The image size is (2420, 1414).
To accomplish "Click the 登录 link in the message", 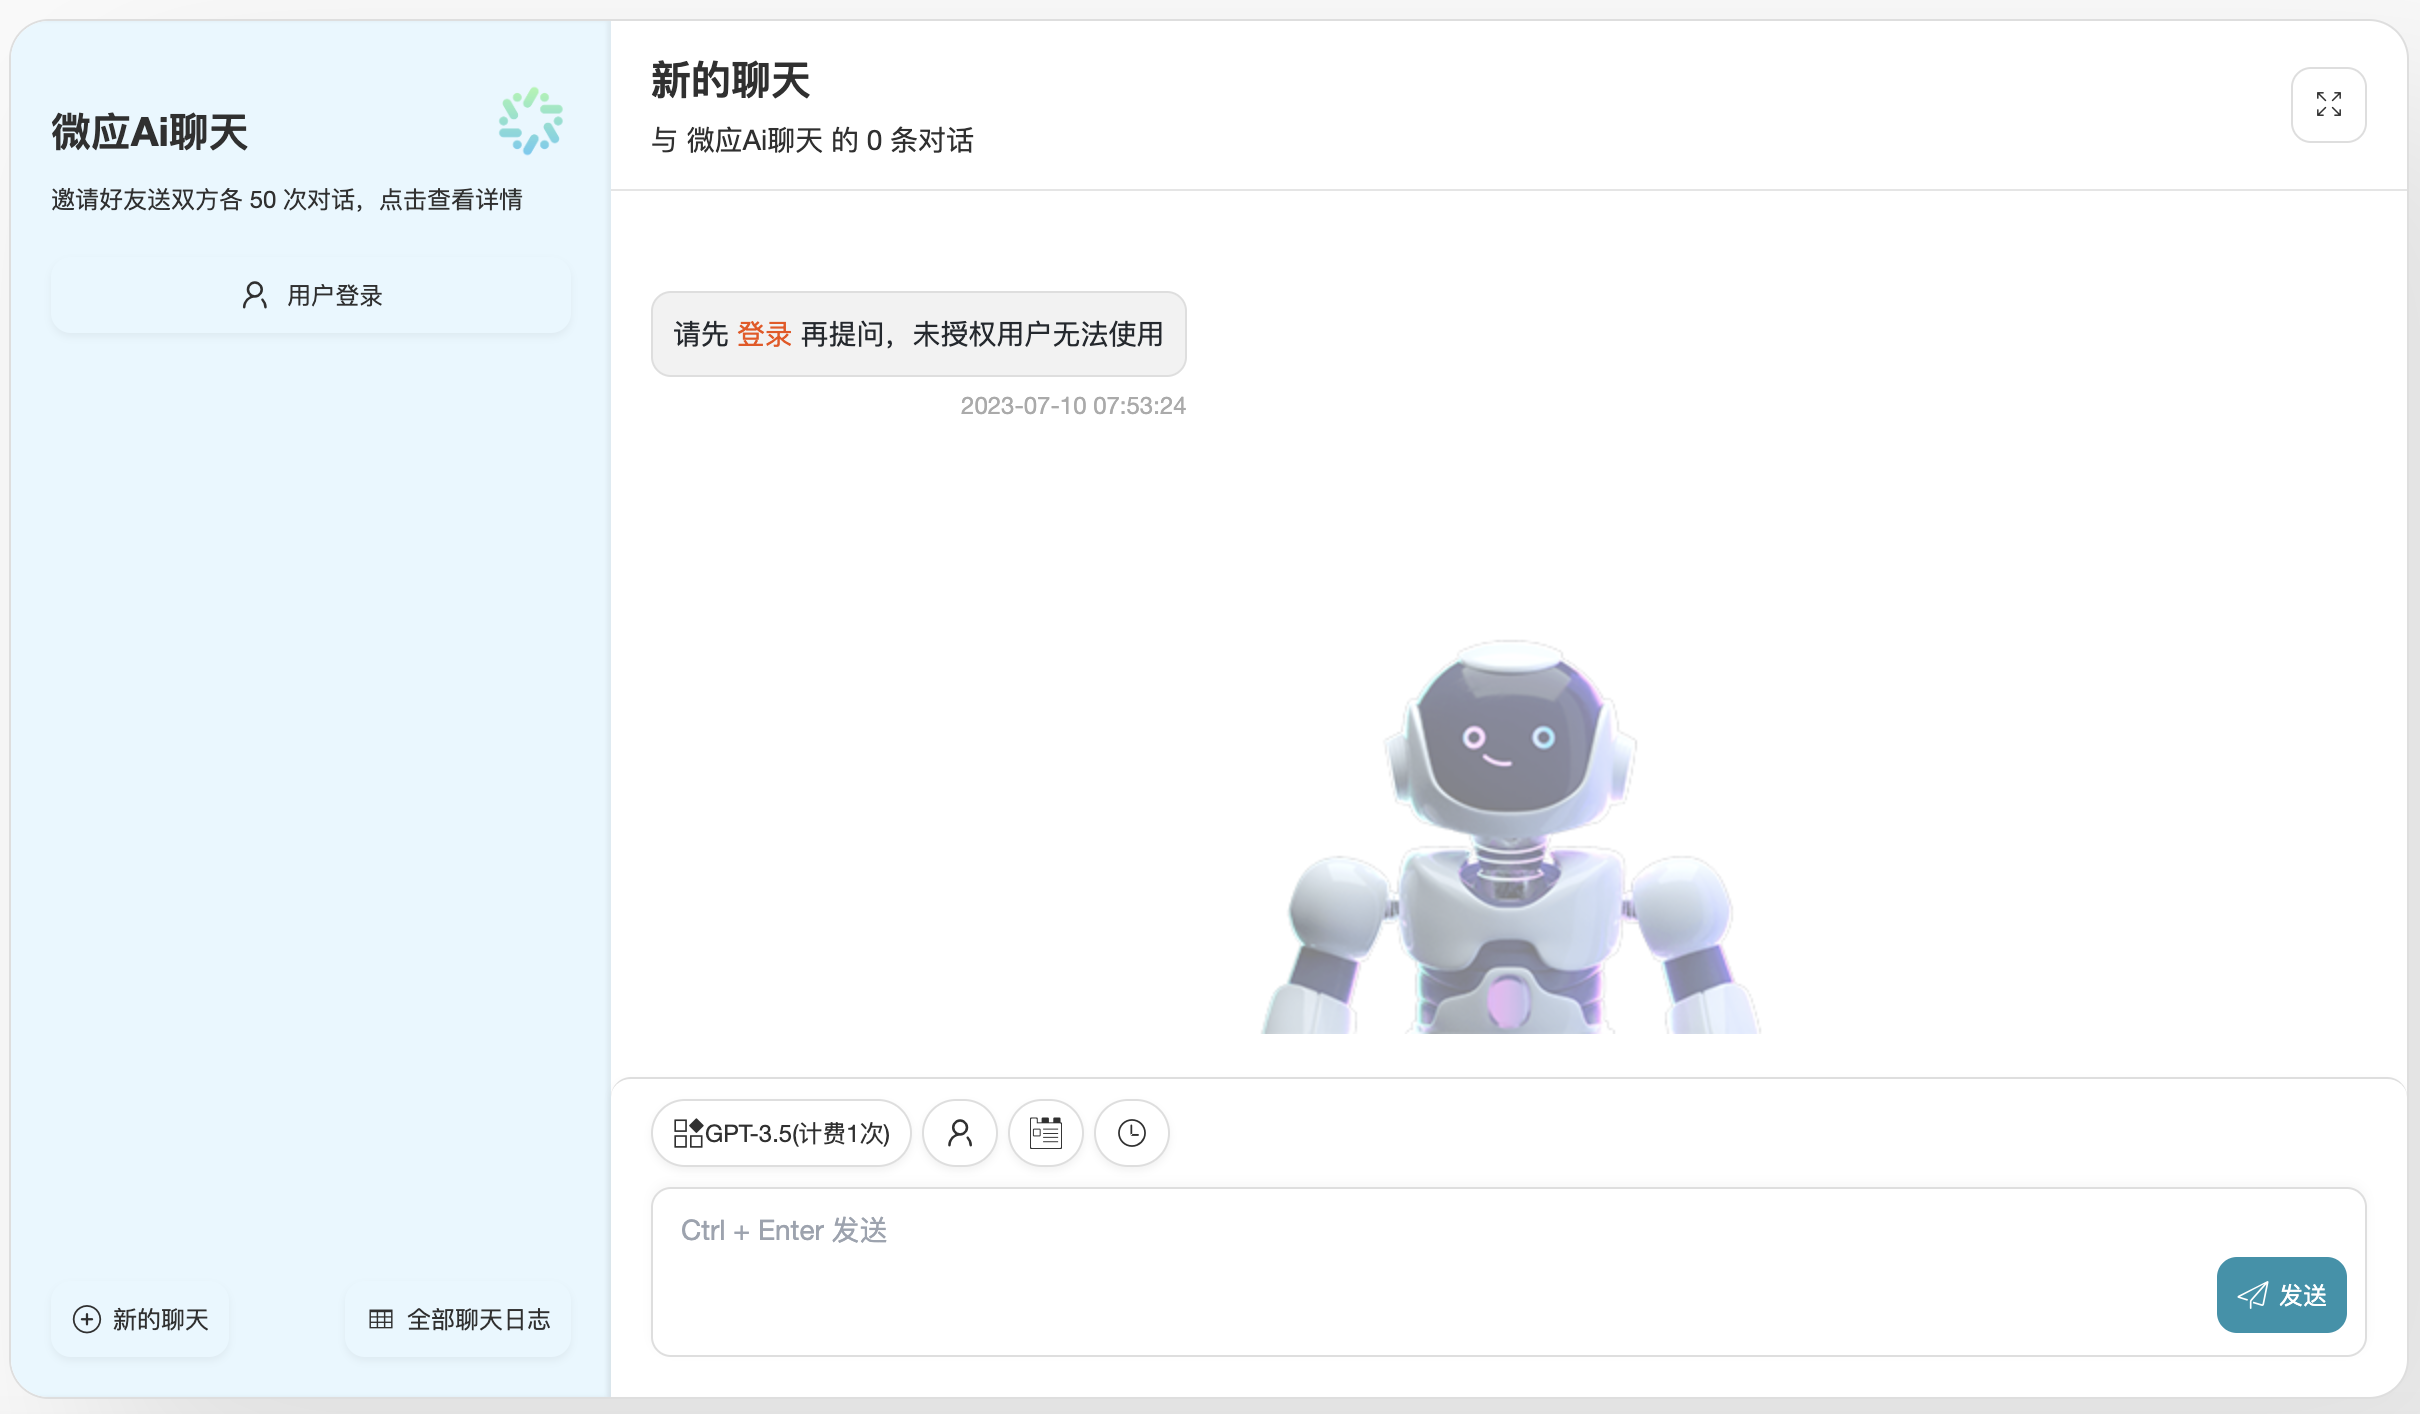I will [x=763, y=333].
